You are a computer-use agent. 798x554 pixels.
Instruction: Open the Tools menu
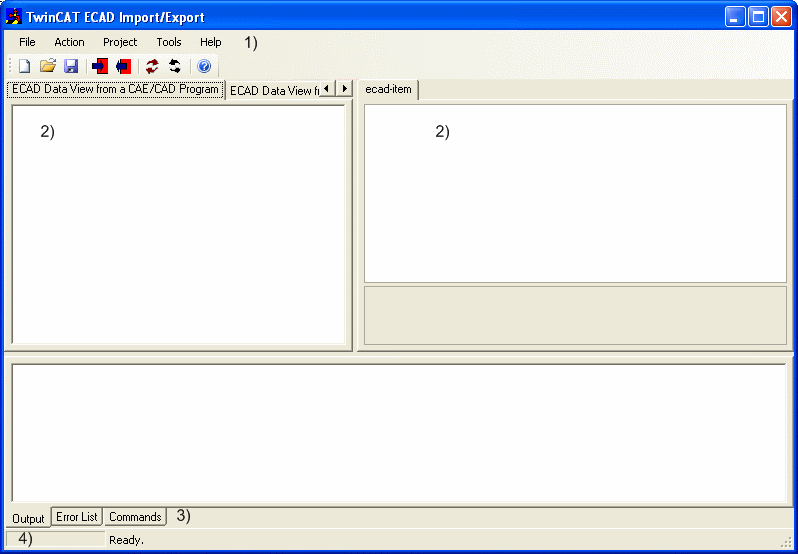coord(169,42)
